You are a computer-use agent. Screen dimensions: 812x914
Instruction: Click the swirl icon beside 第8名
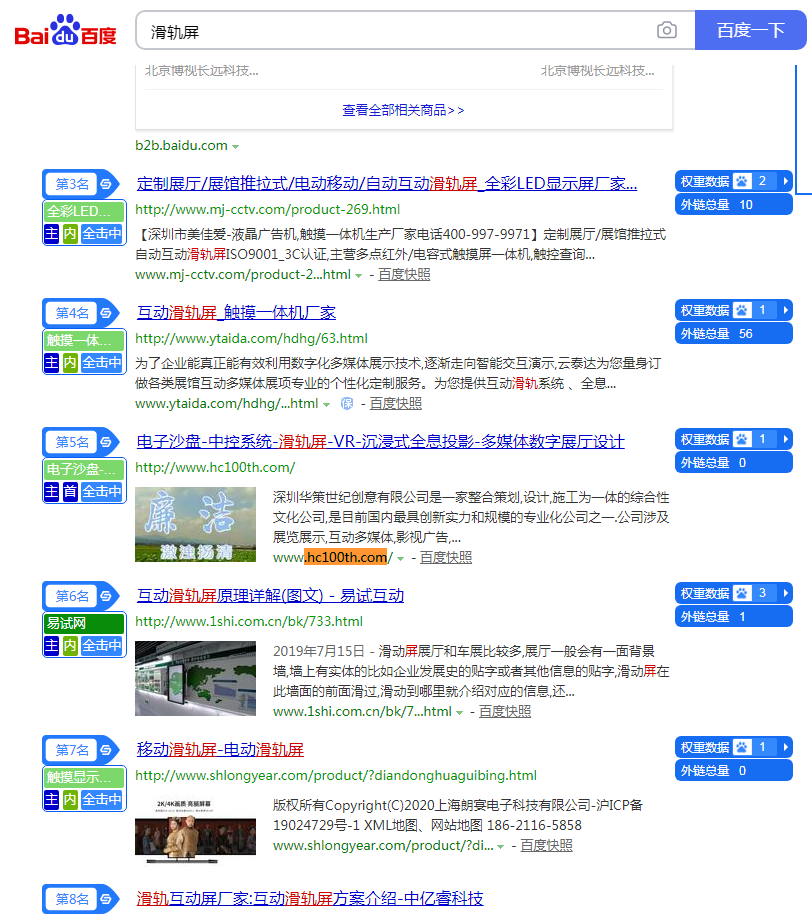(x=106, y=899)
